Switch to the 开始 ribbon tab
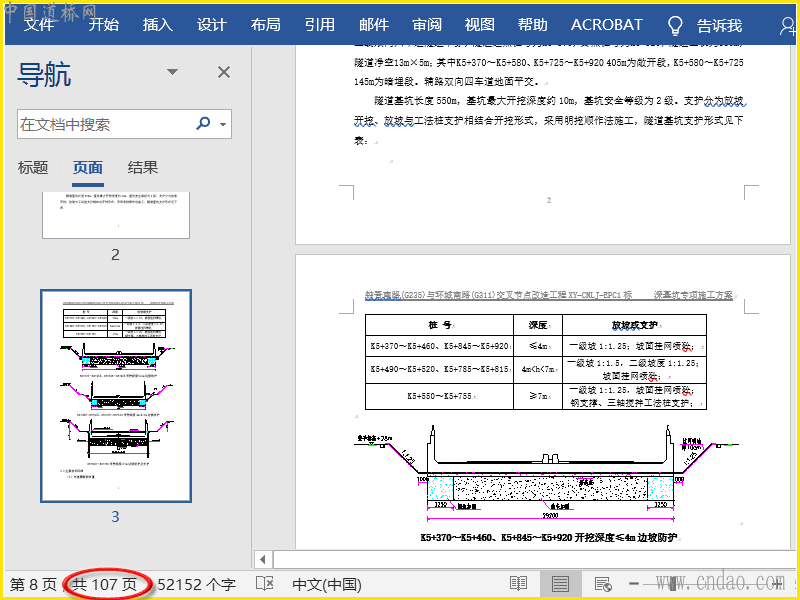 104,24
